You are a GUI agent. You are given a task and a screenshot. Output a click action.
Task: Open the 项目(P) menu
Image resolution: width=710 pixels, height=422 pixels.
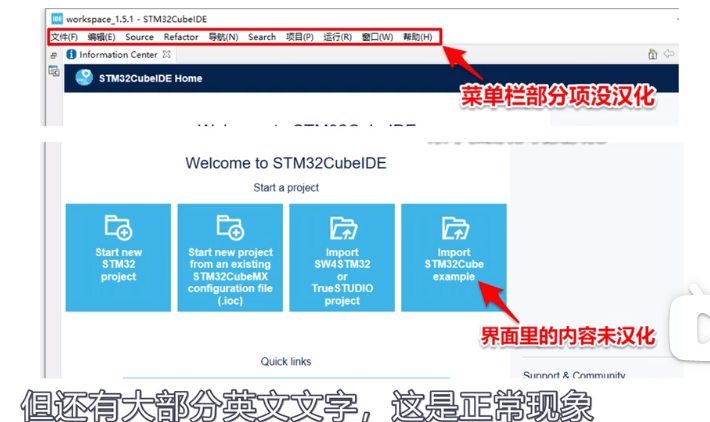[x=300, y=37]
